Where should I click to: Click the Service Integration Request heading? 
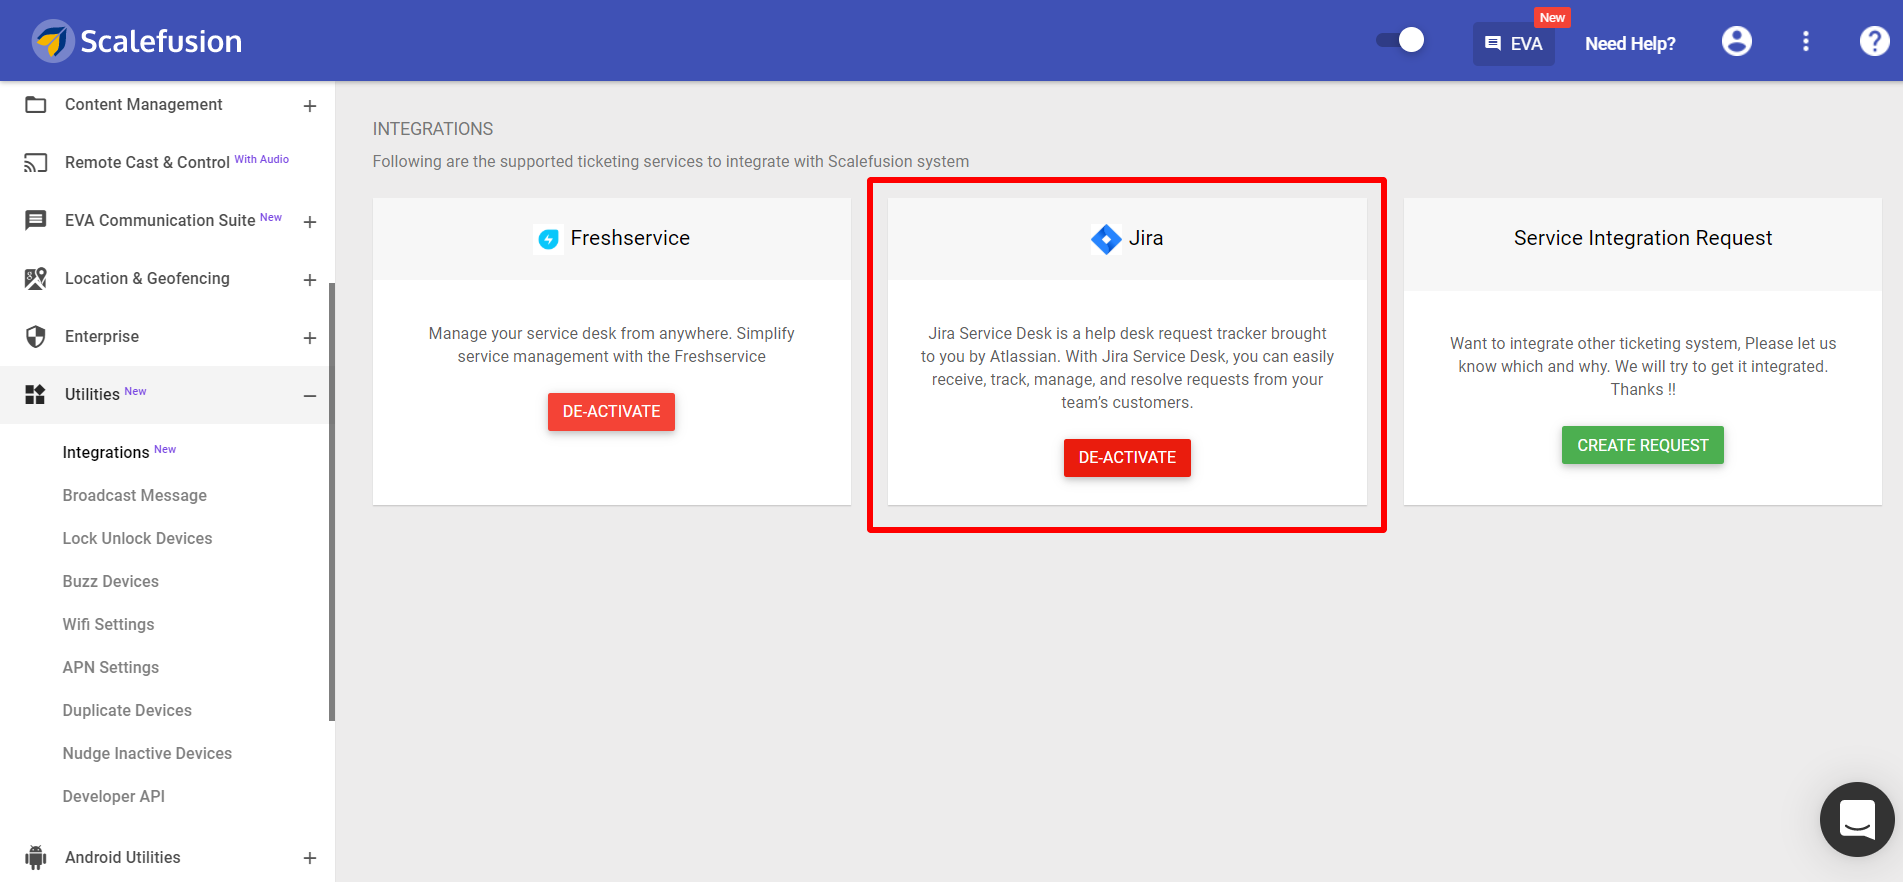point(1643,238)
